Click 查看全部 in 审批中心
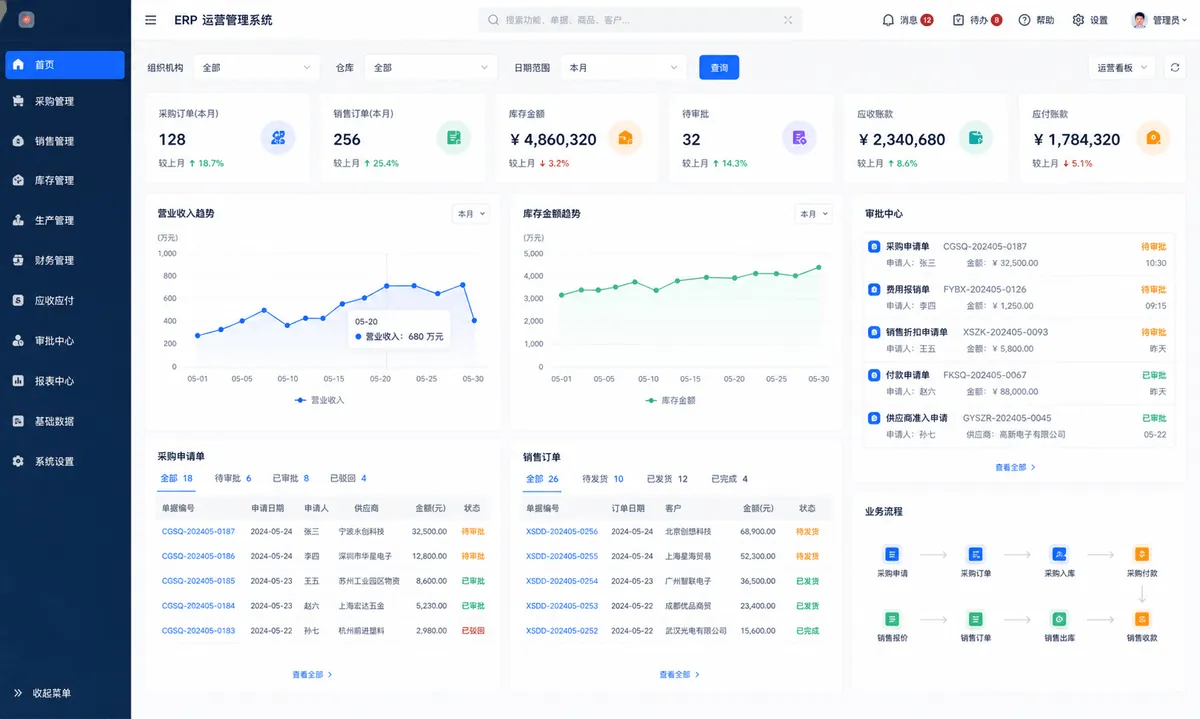The height and width of the screenshot is (719, 1200). coord(1015,467)
